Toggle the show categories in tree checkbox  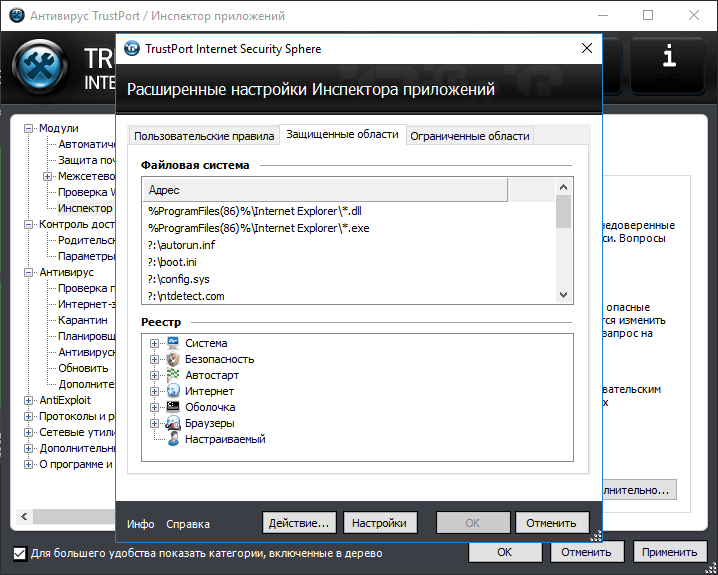tap(19, 553)
